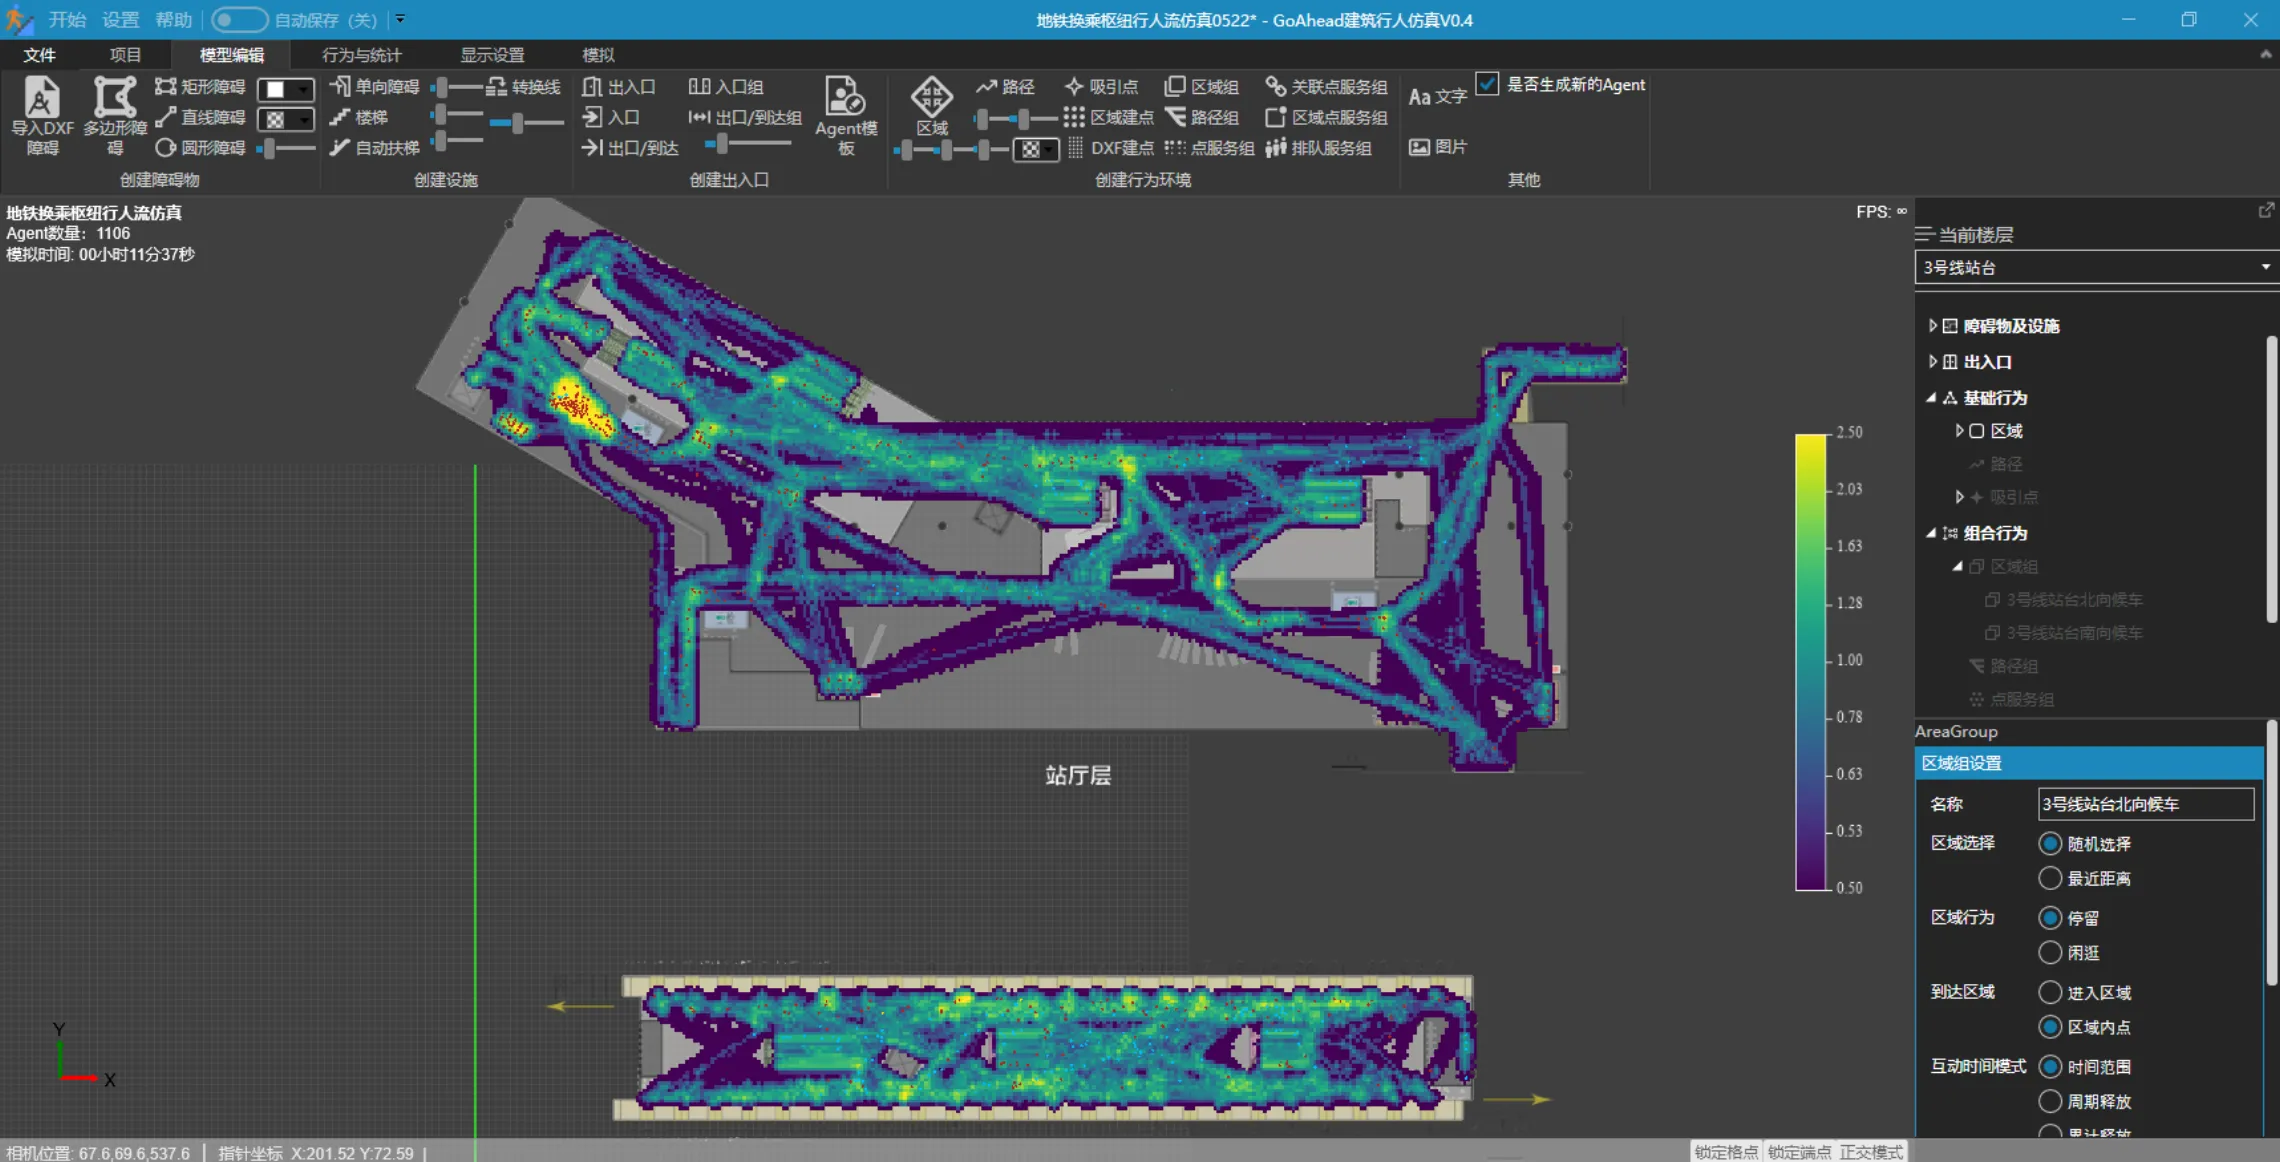
Task: Select the 闲逛 area behavior option
Action: click(x=2050, y=952)
